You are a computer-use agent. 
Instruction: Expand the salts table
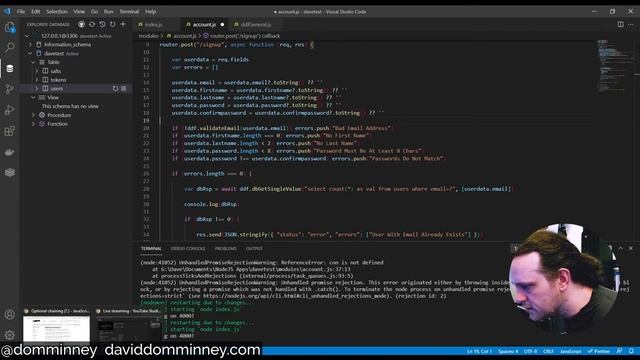click(x=36, y=71)
